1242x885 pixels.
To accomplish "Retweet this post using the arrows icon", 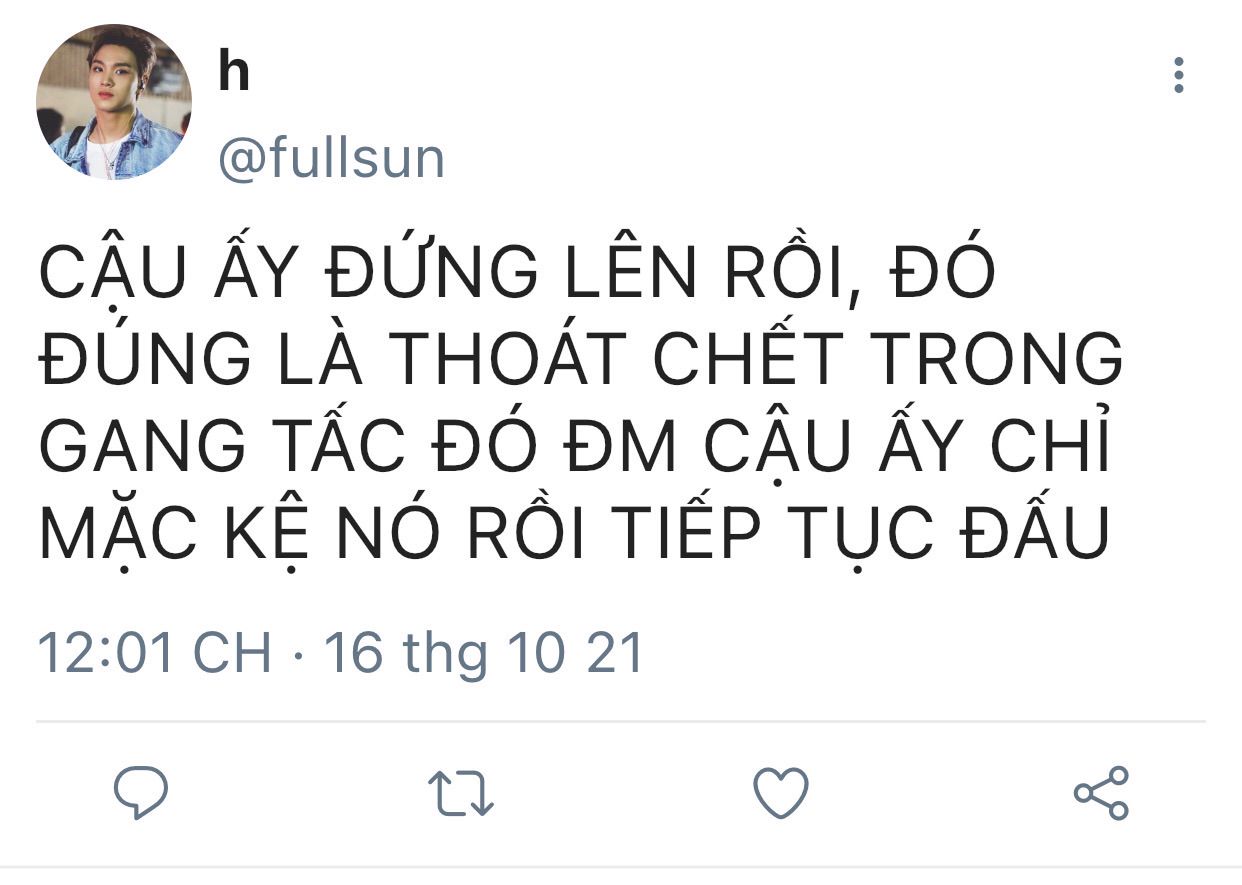I will click(x=461, y=793).
